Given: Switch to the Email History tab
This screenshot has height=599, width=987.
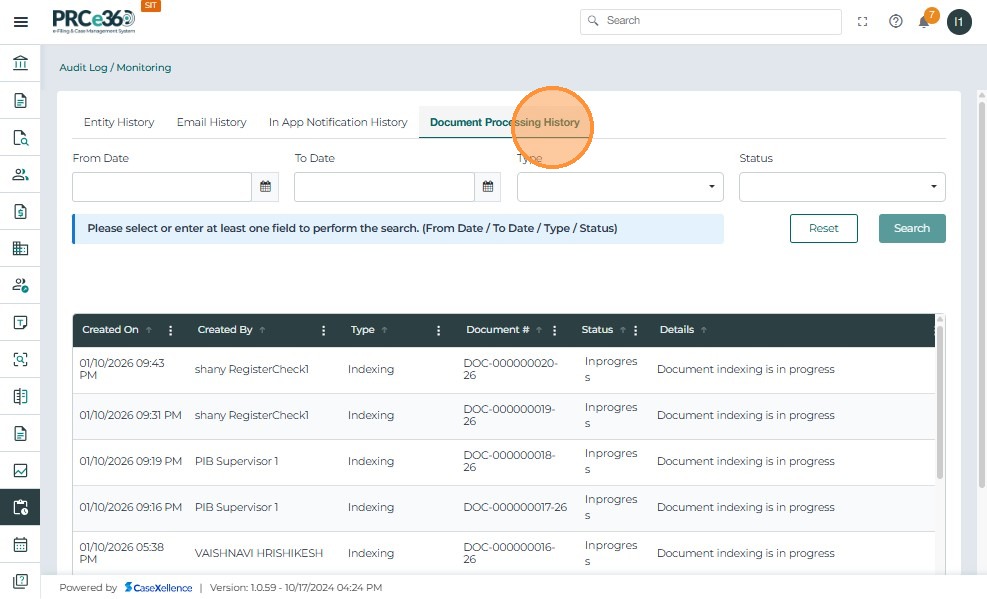Looking at the screenshot, I should tap(211, 122).
